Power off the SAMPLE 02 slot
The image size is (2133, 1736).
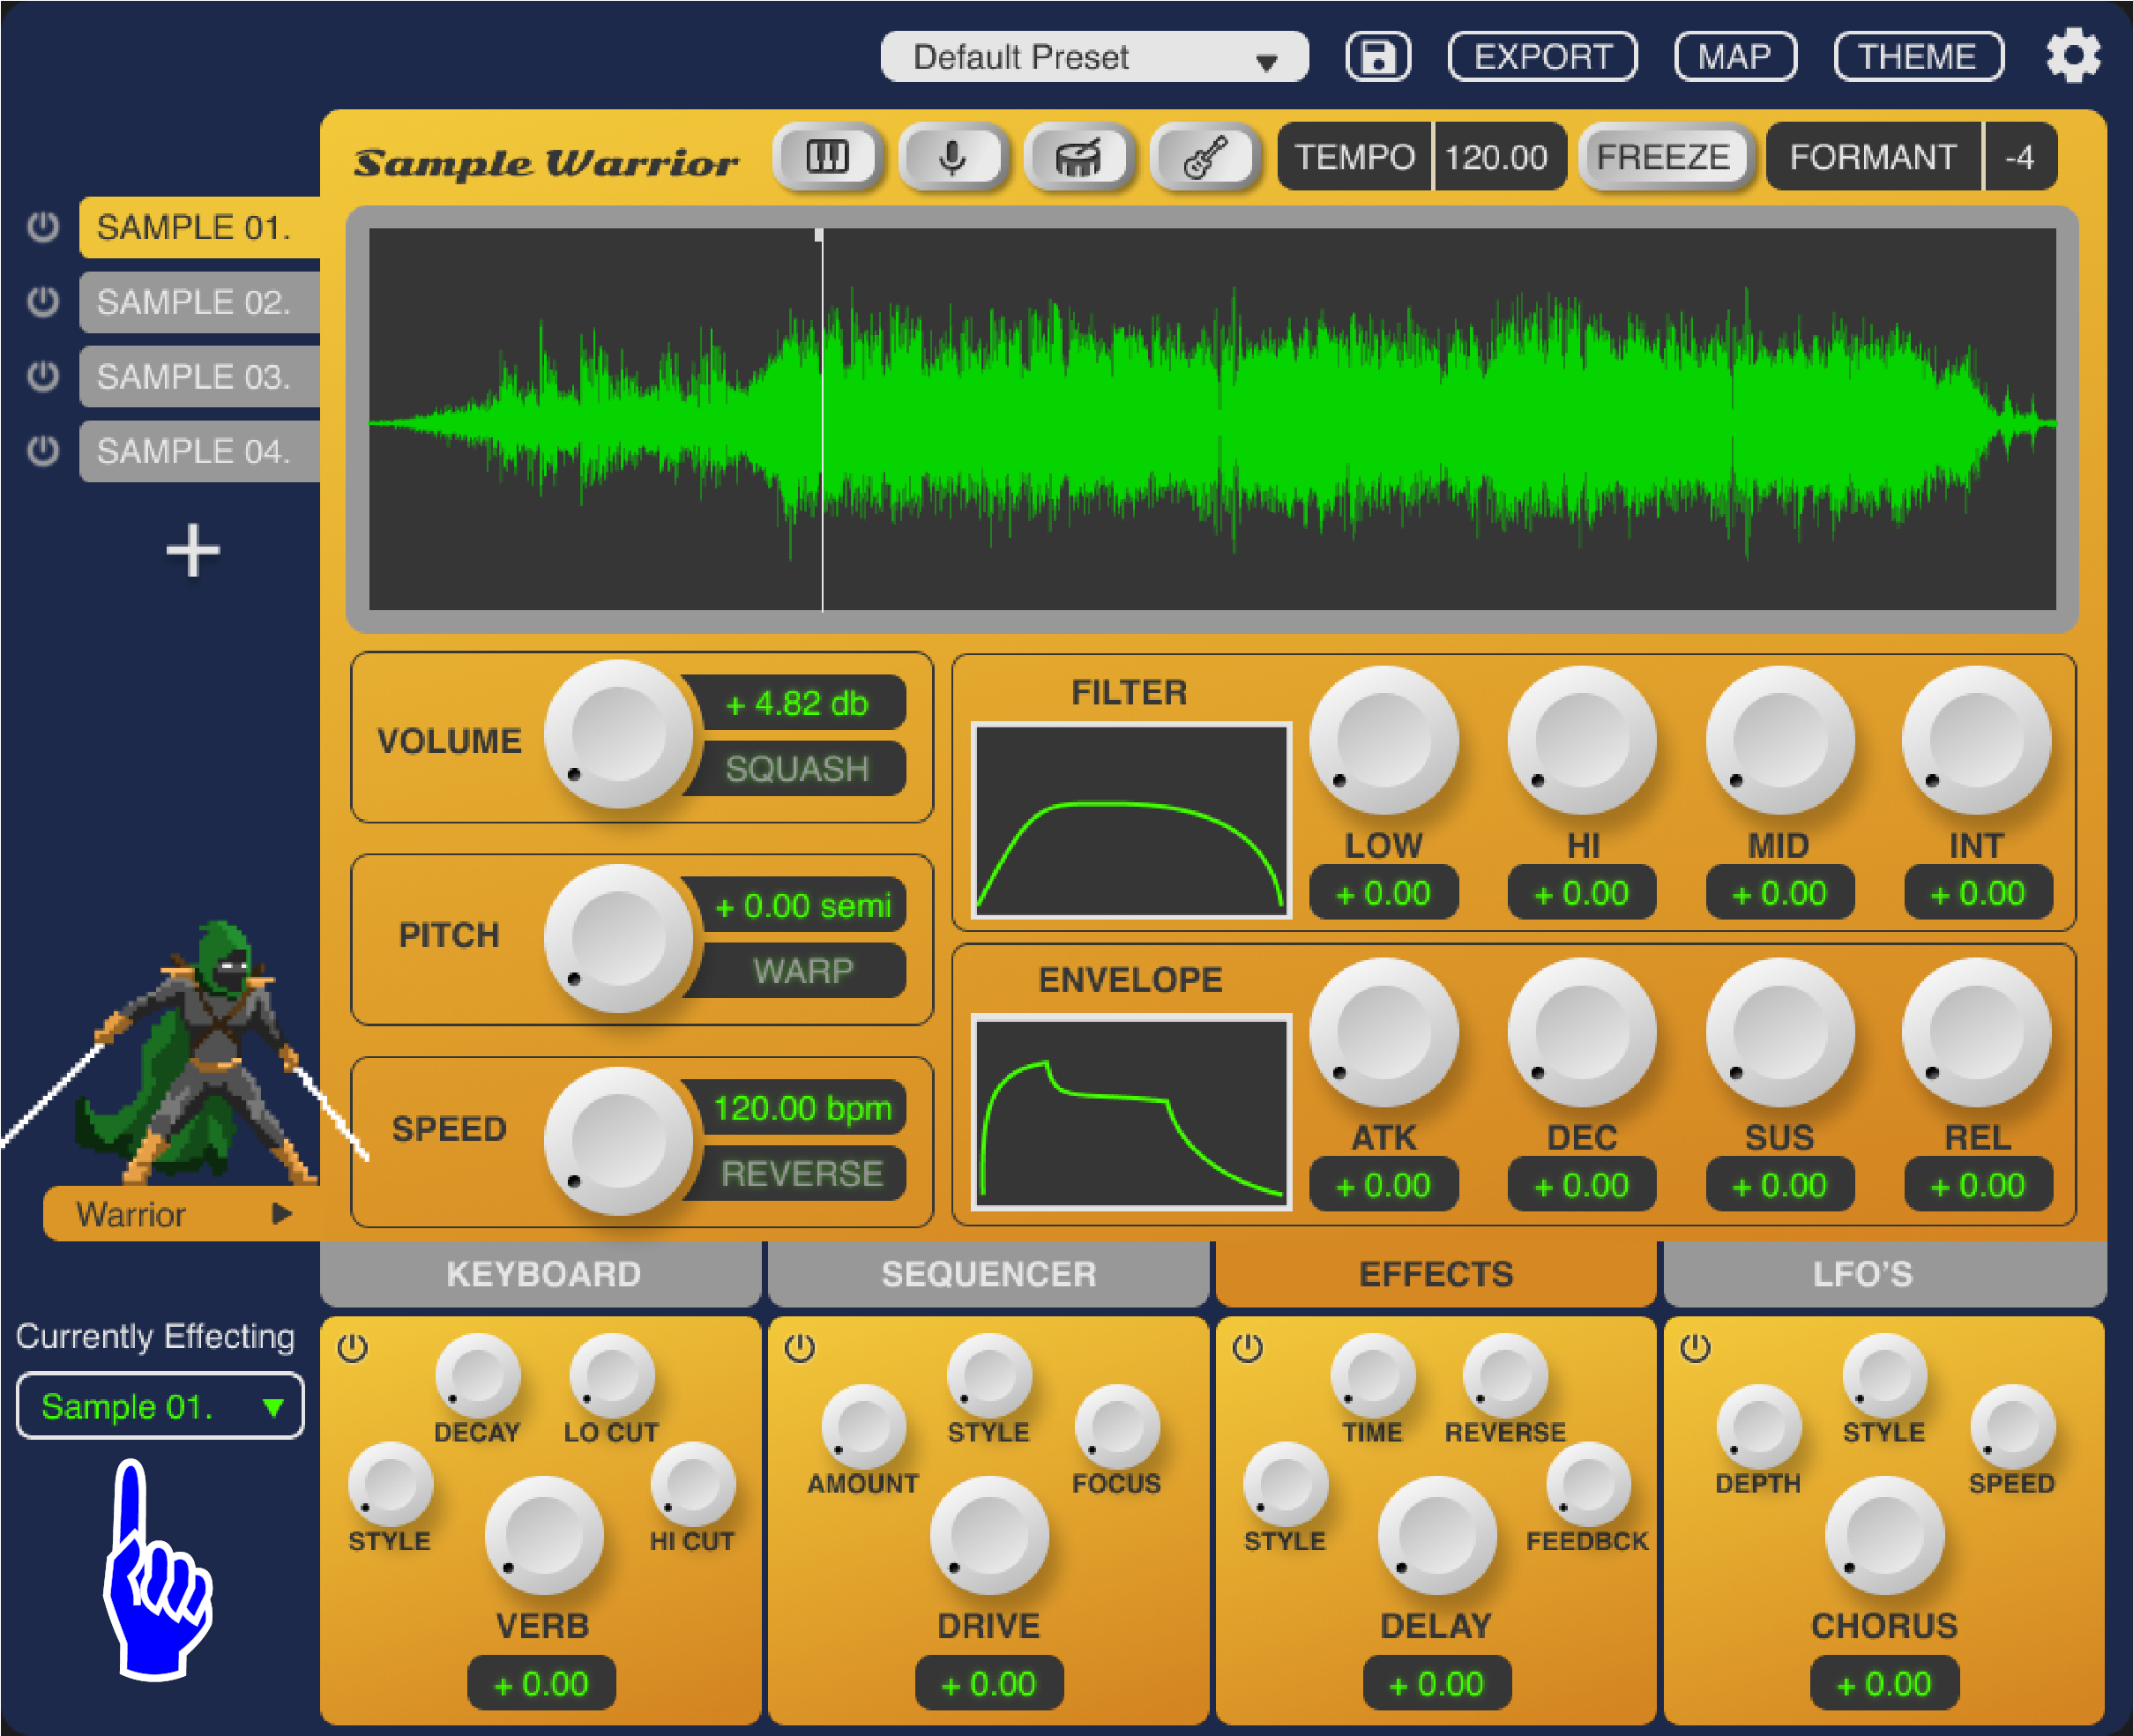(42, 302)
